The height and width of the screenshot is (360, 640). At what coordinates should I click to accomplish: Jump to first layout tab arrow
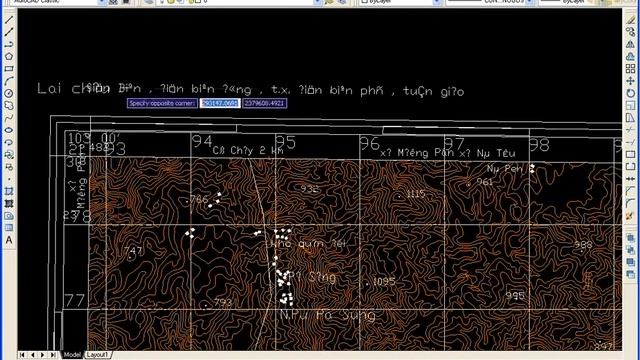click(22, 355)
